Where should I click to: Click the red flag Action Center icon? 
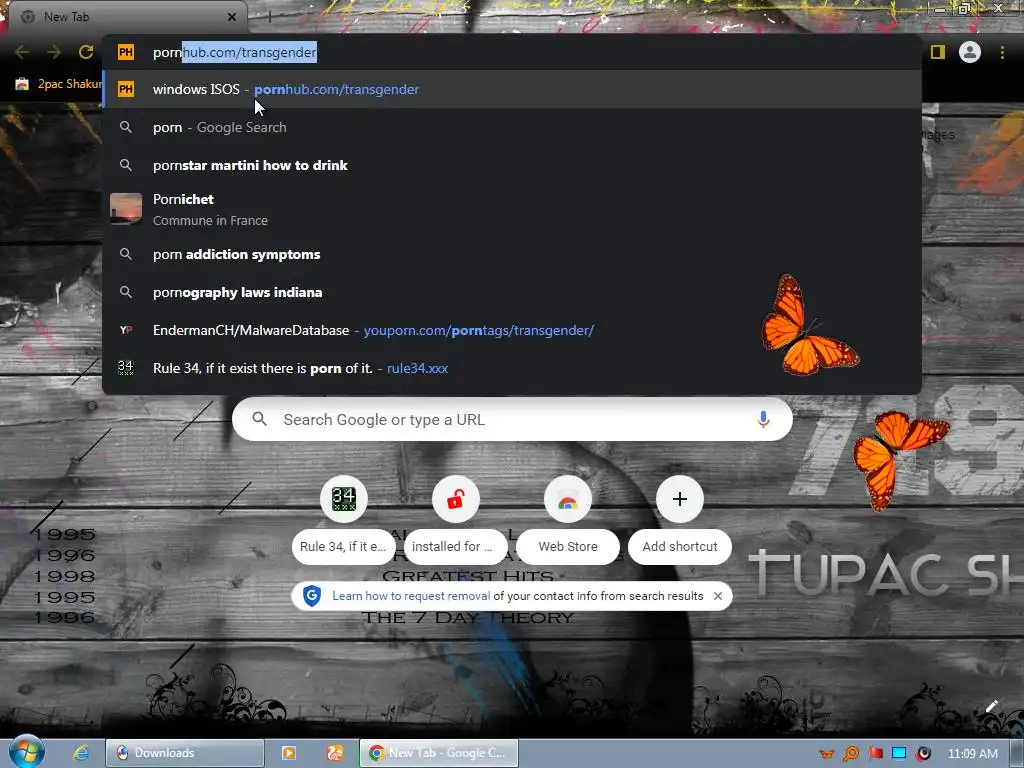(x=875, y=754)
